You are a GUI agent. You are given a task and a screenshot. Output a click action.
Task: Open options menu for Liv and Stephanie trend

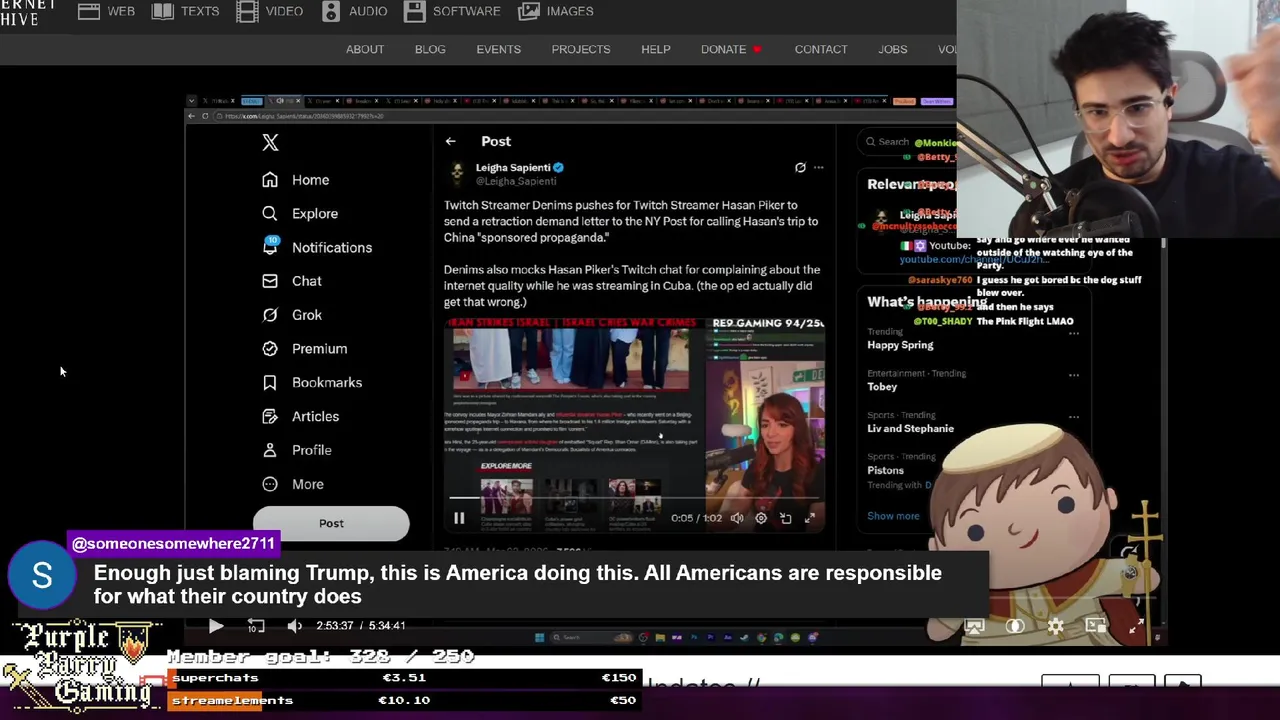pyautogui.click(x=1074, y=417)
